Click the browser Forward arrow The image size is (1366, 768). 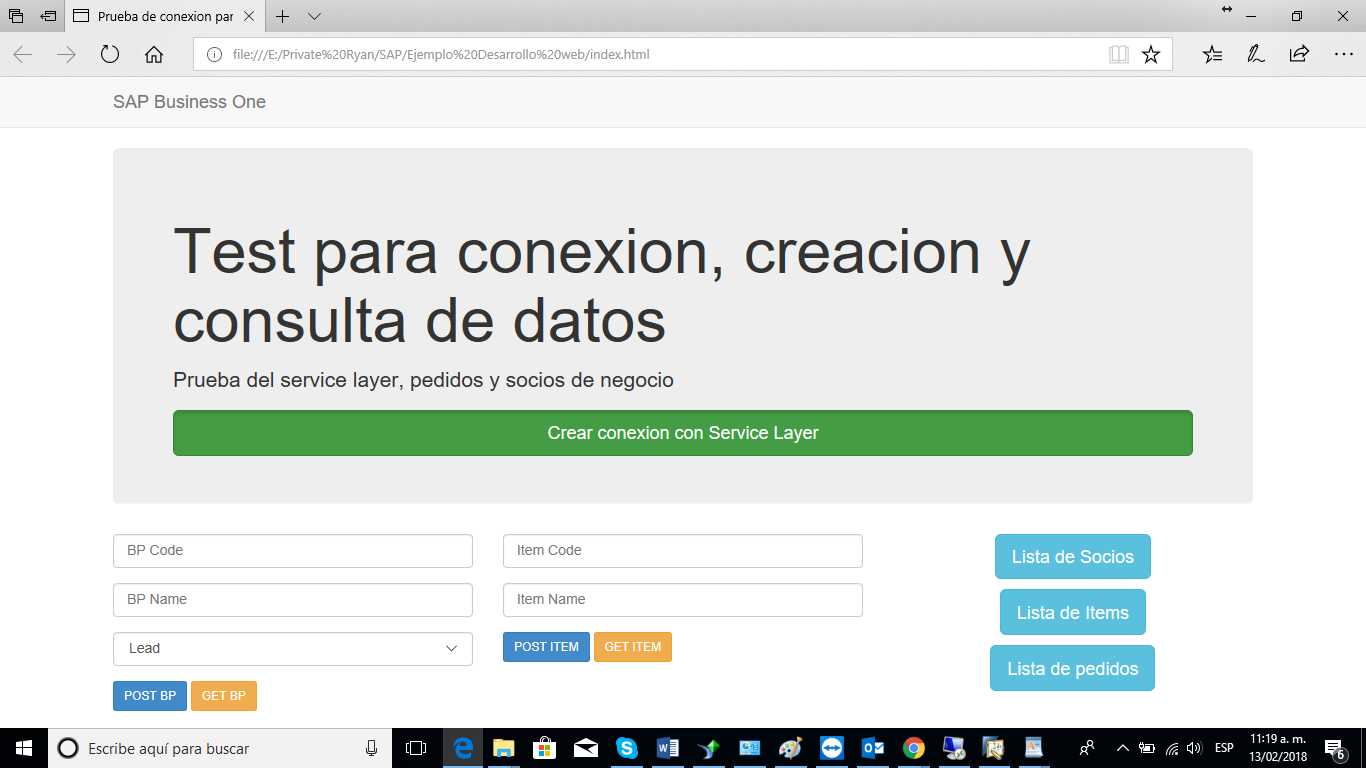point(66,54)
